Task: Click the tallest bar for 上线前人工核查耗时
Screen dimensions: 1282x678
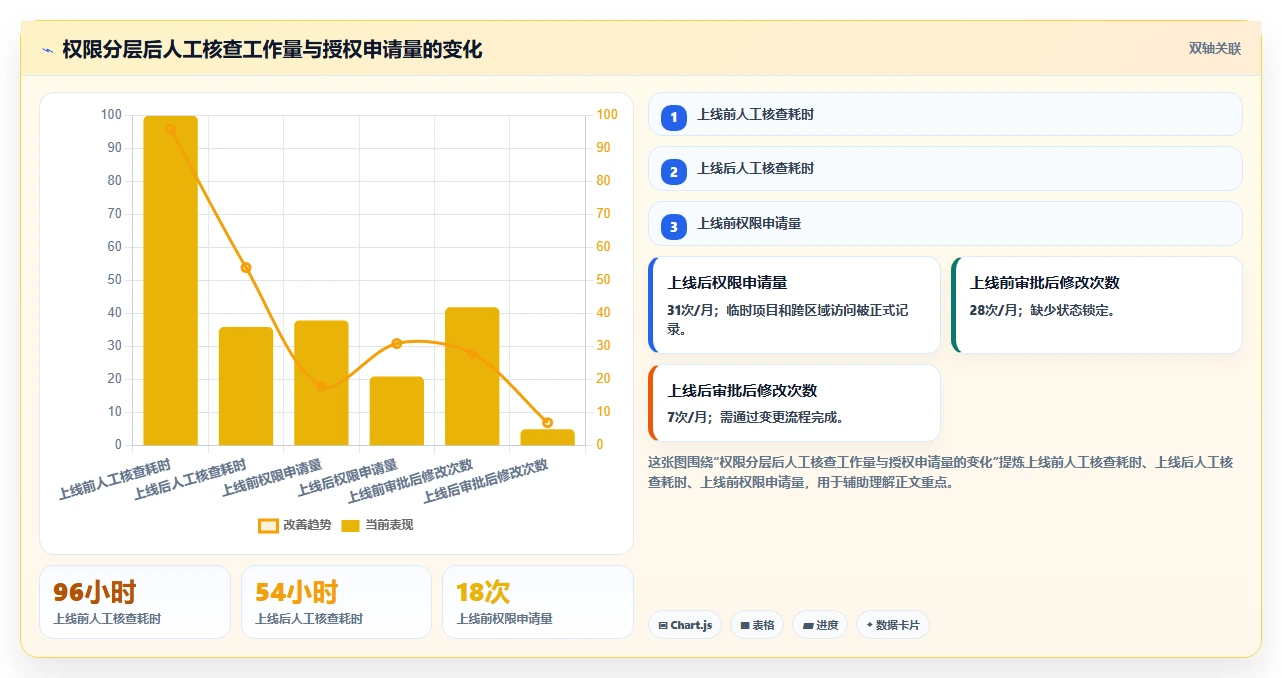Action: point(170,281)
